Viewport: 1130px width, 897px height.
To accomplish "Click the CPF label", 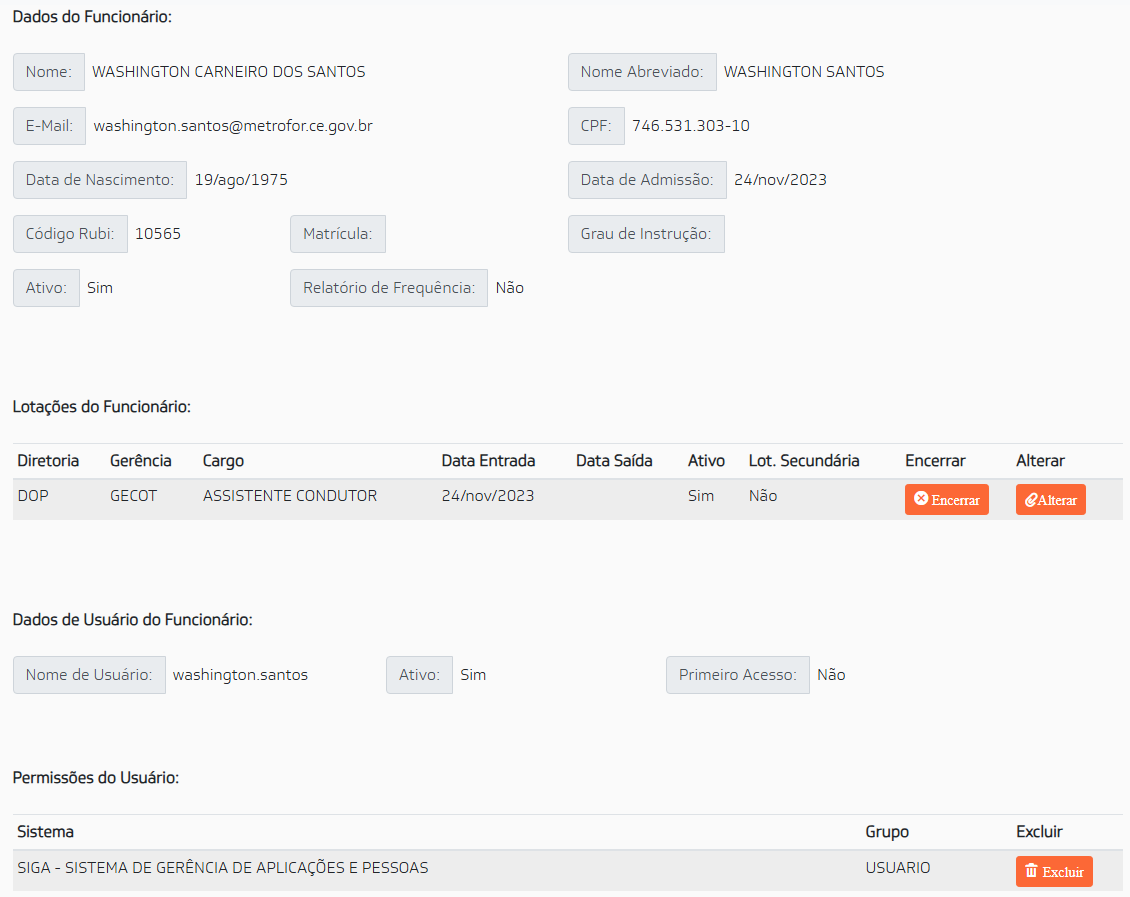I will coord(596,126).
